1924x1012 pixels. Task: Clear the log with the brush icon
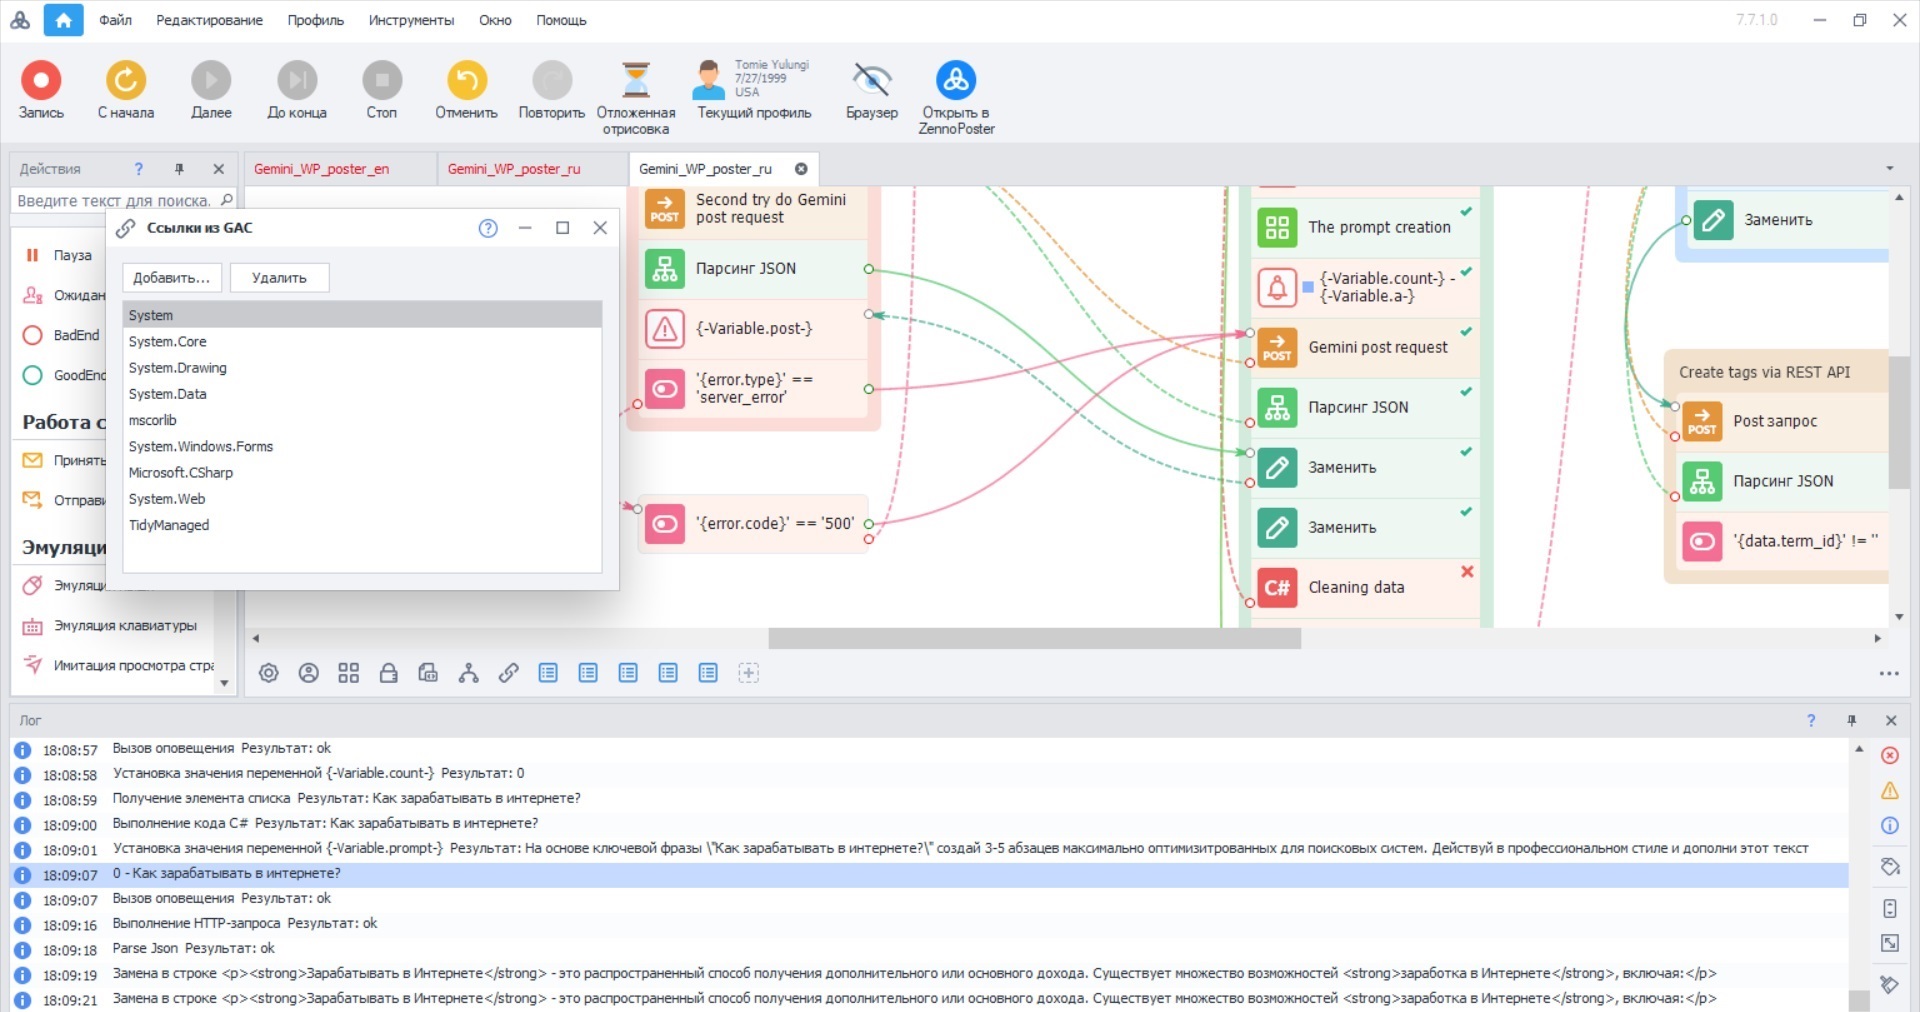coord(1890,985)
